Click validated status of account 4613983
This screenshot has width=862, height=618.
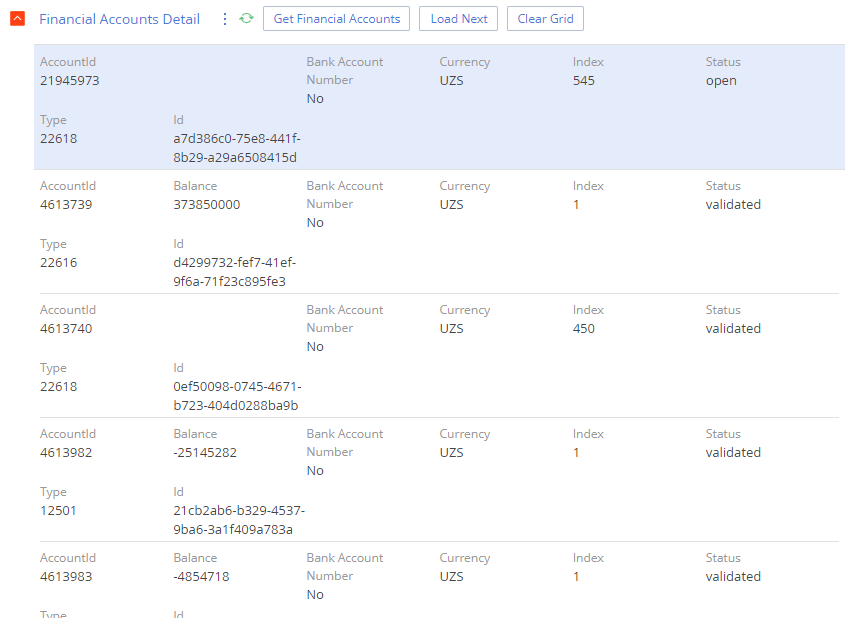pos(733,577)
